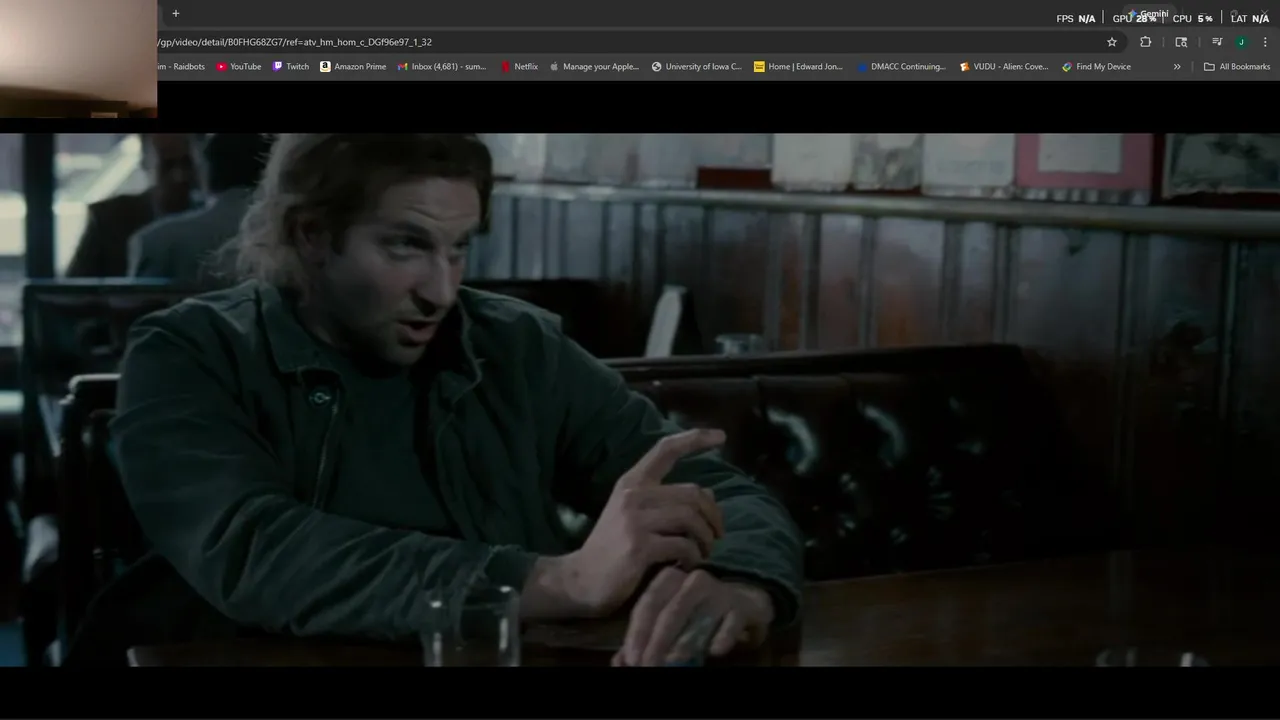
Task: Open the VUDU - Alien: Covenant bookmark
Action: [1004, 67]
